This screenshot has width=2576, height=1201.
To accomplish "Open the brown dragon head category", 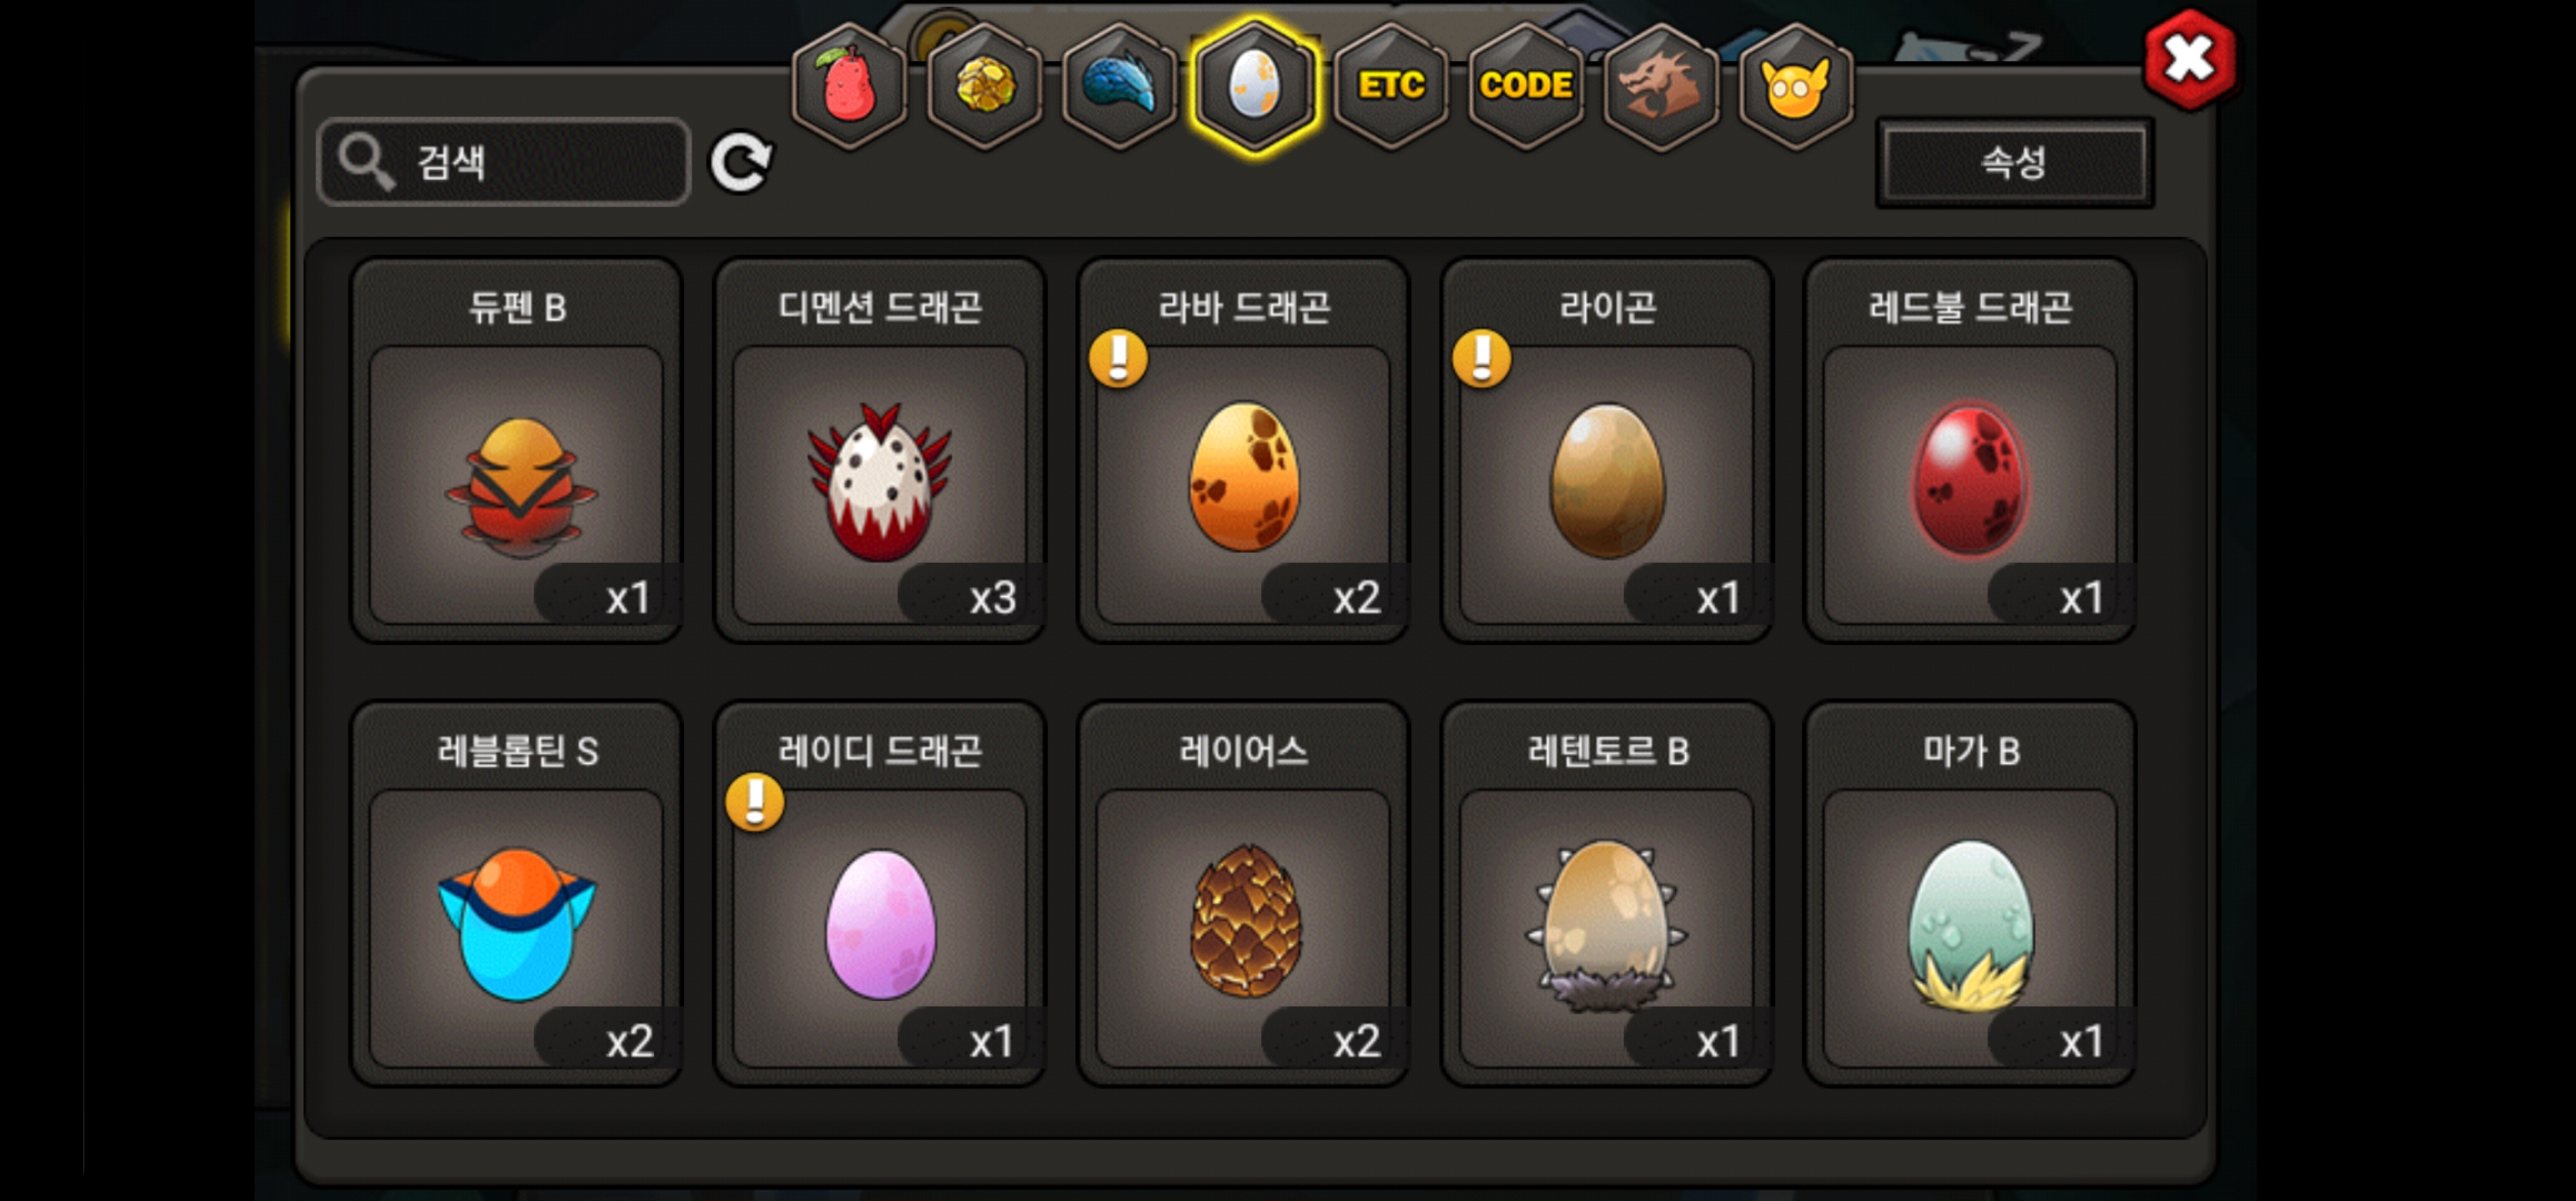I will pyautogui.click(x=1661, y=86).
